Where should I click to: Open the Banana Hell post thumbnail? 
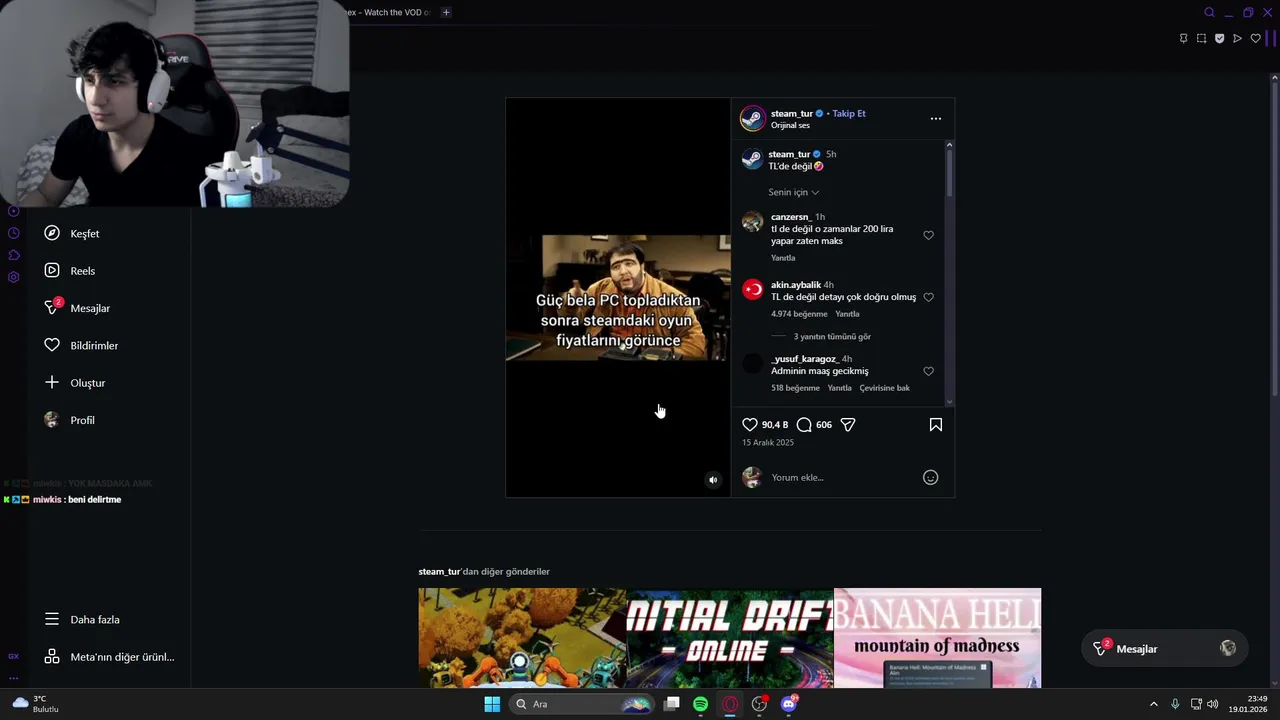(937, 638)
